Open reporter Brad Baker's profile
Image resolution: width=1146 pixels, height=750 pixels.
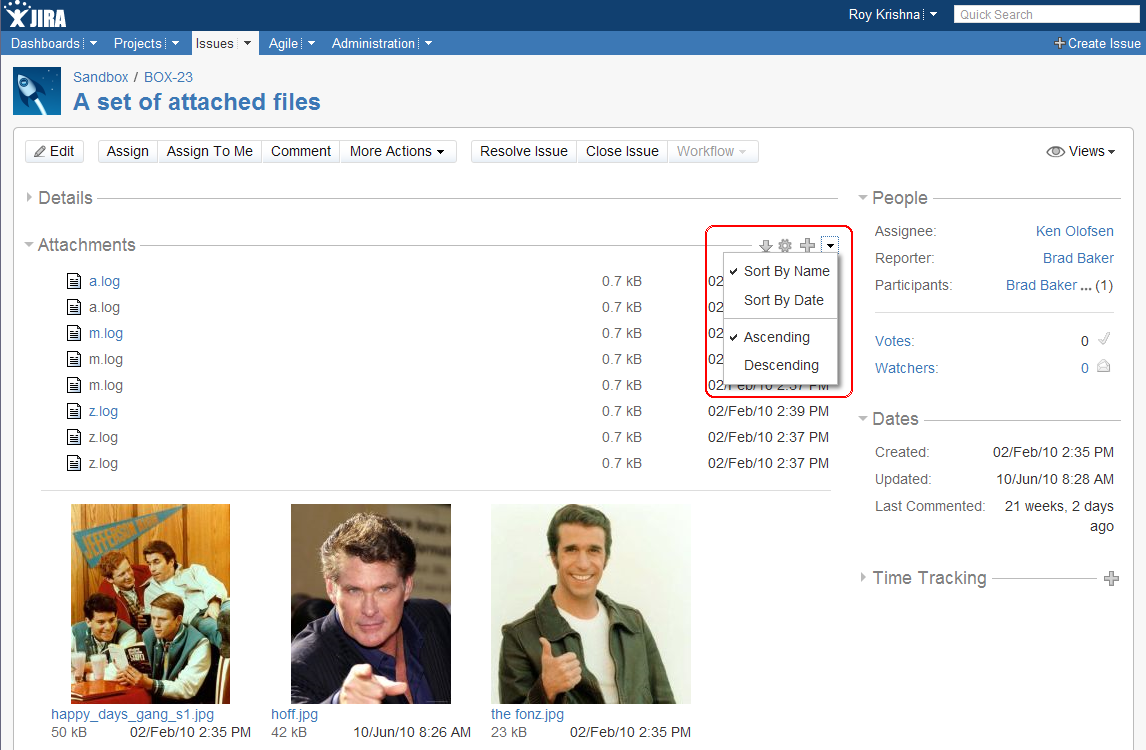click(1078, 258)
